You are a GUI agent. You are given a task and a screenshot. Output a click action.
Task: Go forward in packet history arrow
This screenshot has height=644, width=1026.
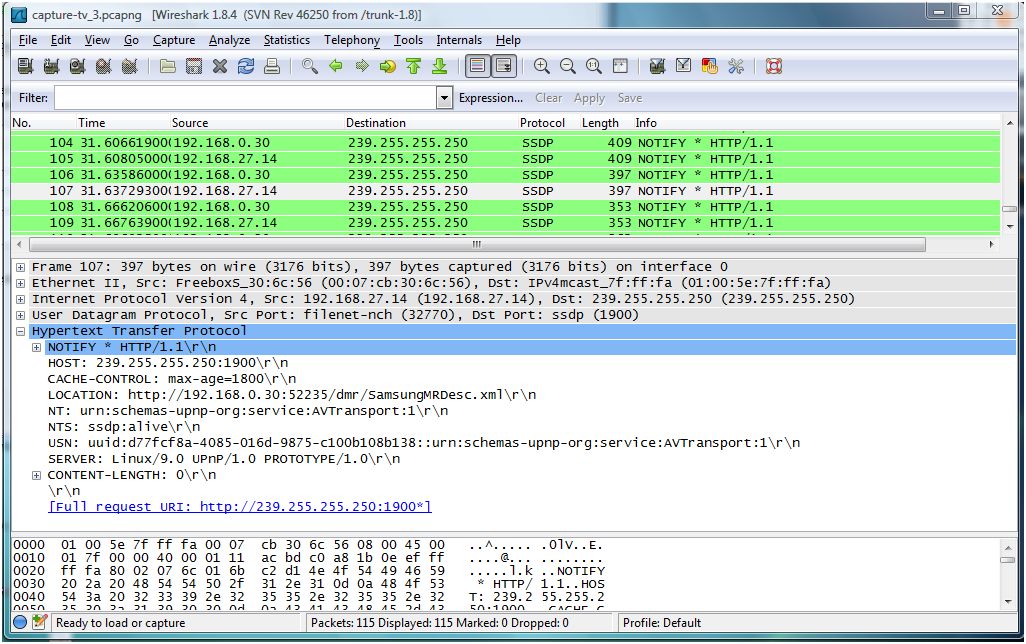tap(362, 66)
